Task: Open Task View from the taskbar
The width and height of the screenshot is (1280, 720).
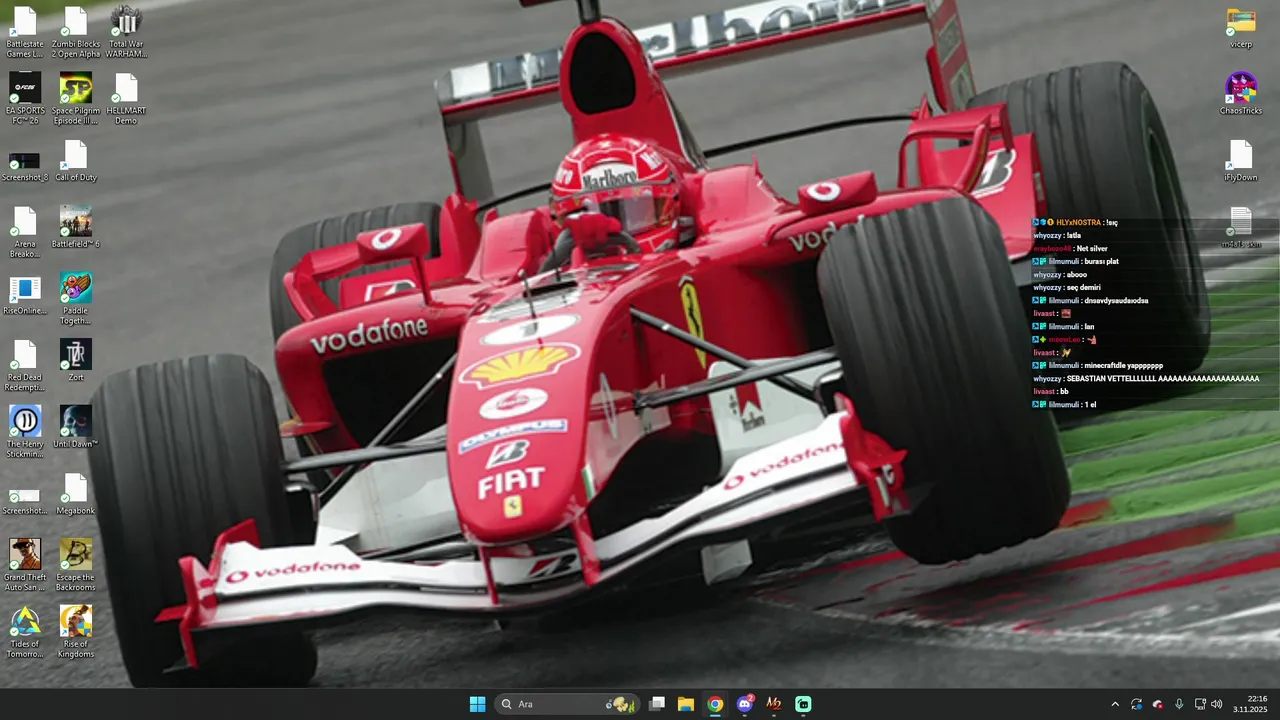Action: click(657, 704)
